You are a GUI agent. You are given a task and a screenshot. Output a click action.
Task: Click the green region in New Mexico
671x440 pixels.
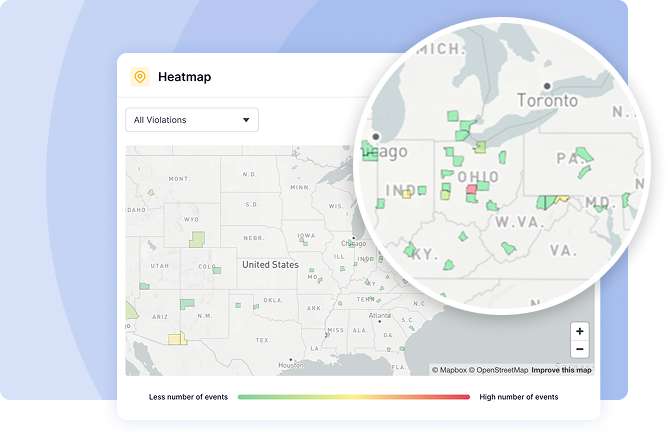tap(187, 304)
